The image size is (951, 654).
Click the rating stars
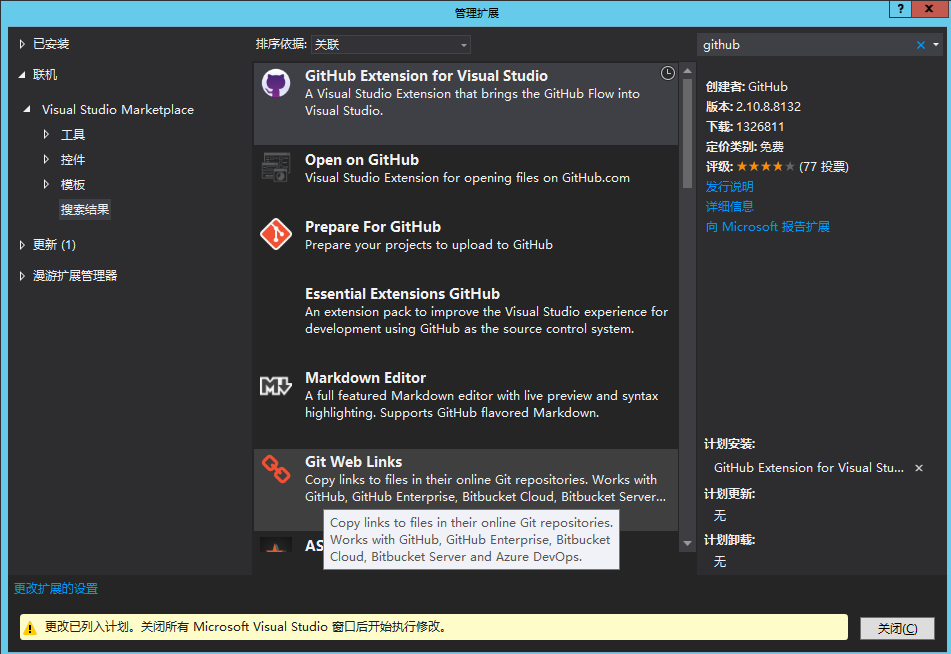pyautogui.click(x=765, y=166)
